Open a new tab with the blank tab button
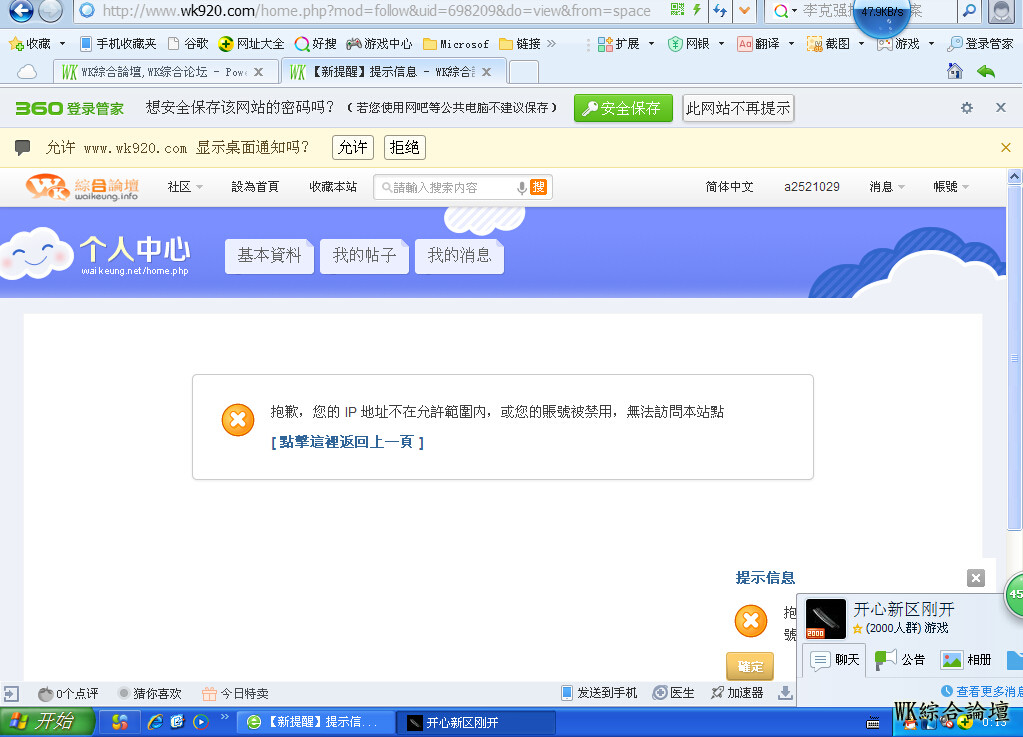1023x737 pixels. (x=523, y=72)
